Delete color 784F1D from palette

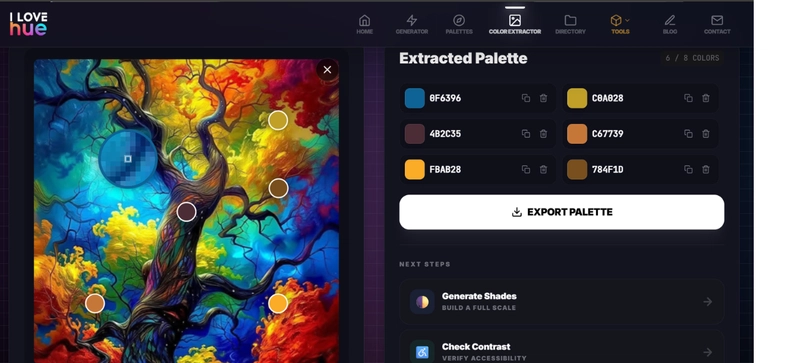(x=705, y=169)
